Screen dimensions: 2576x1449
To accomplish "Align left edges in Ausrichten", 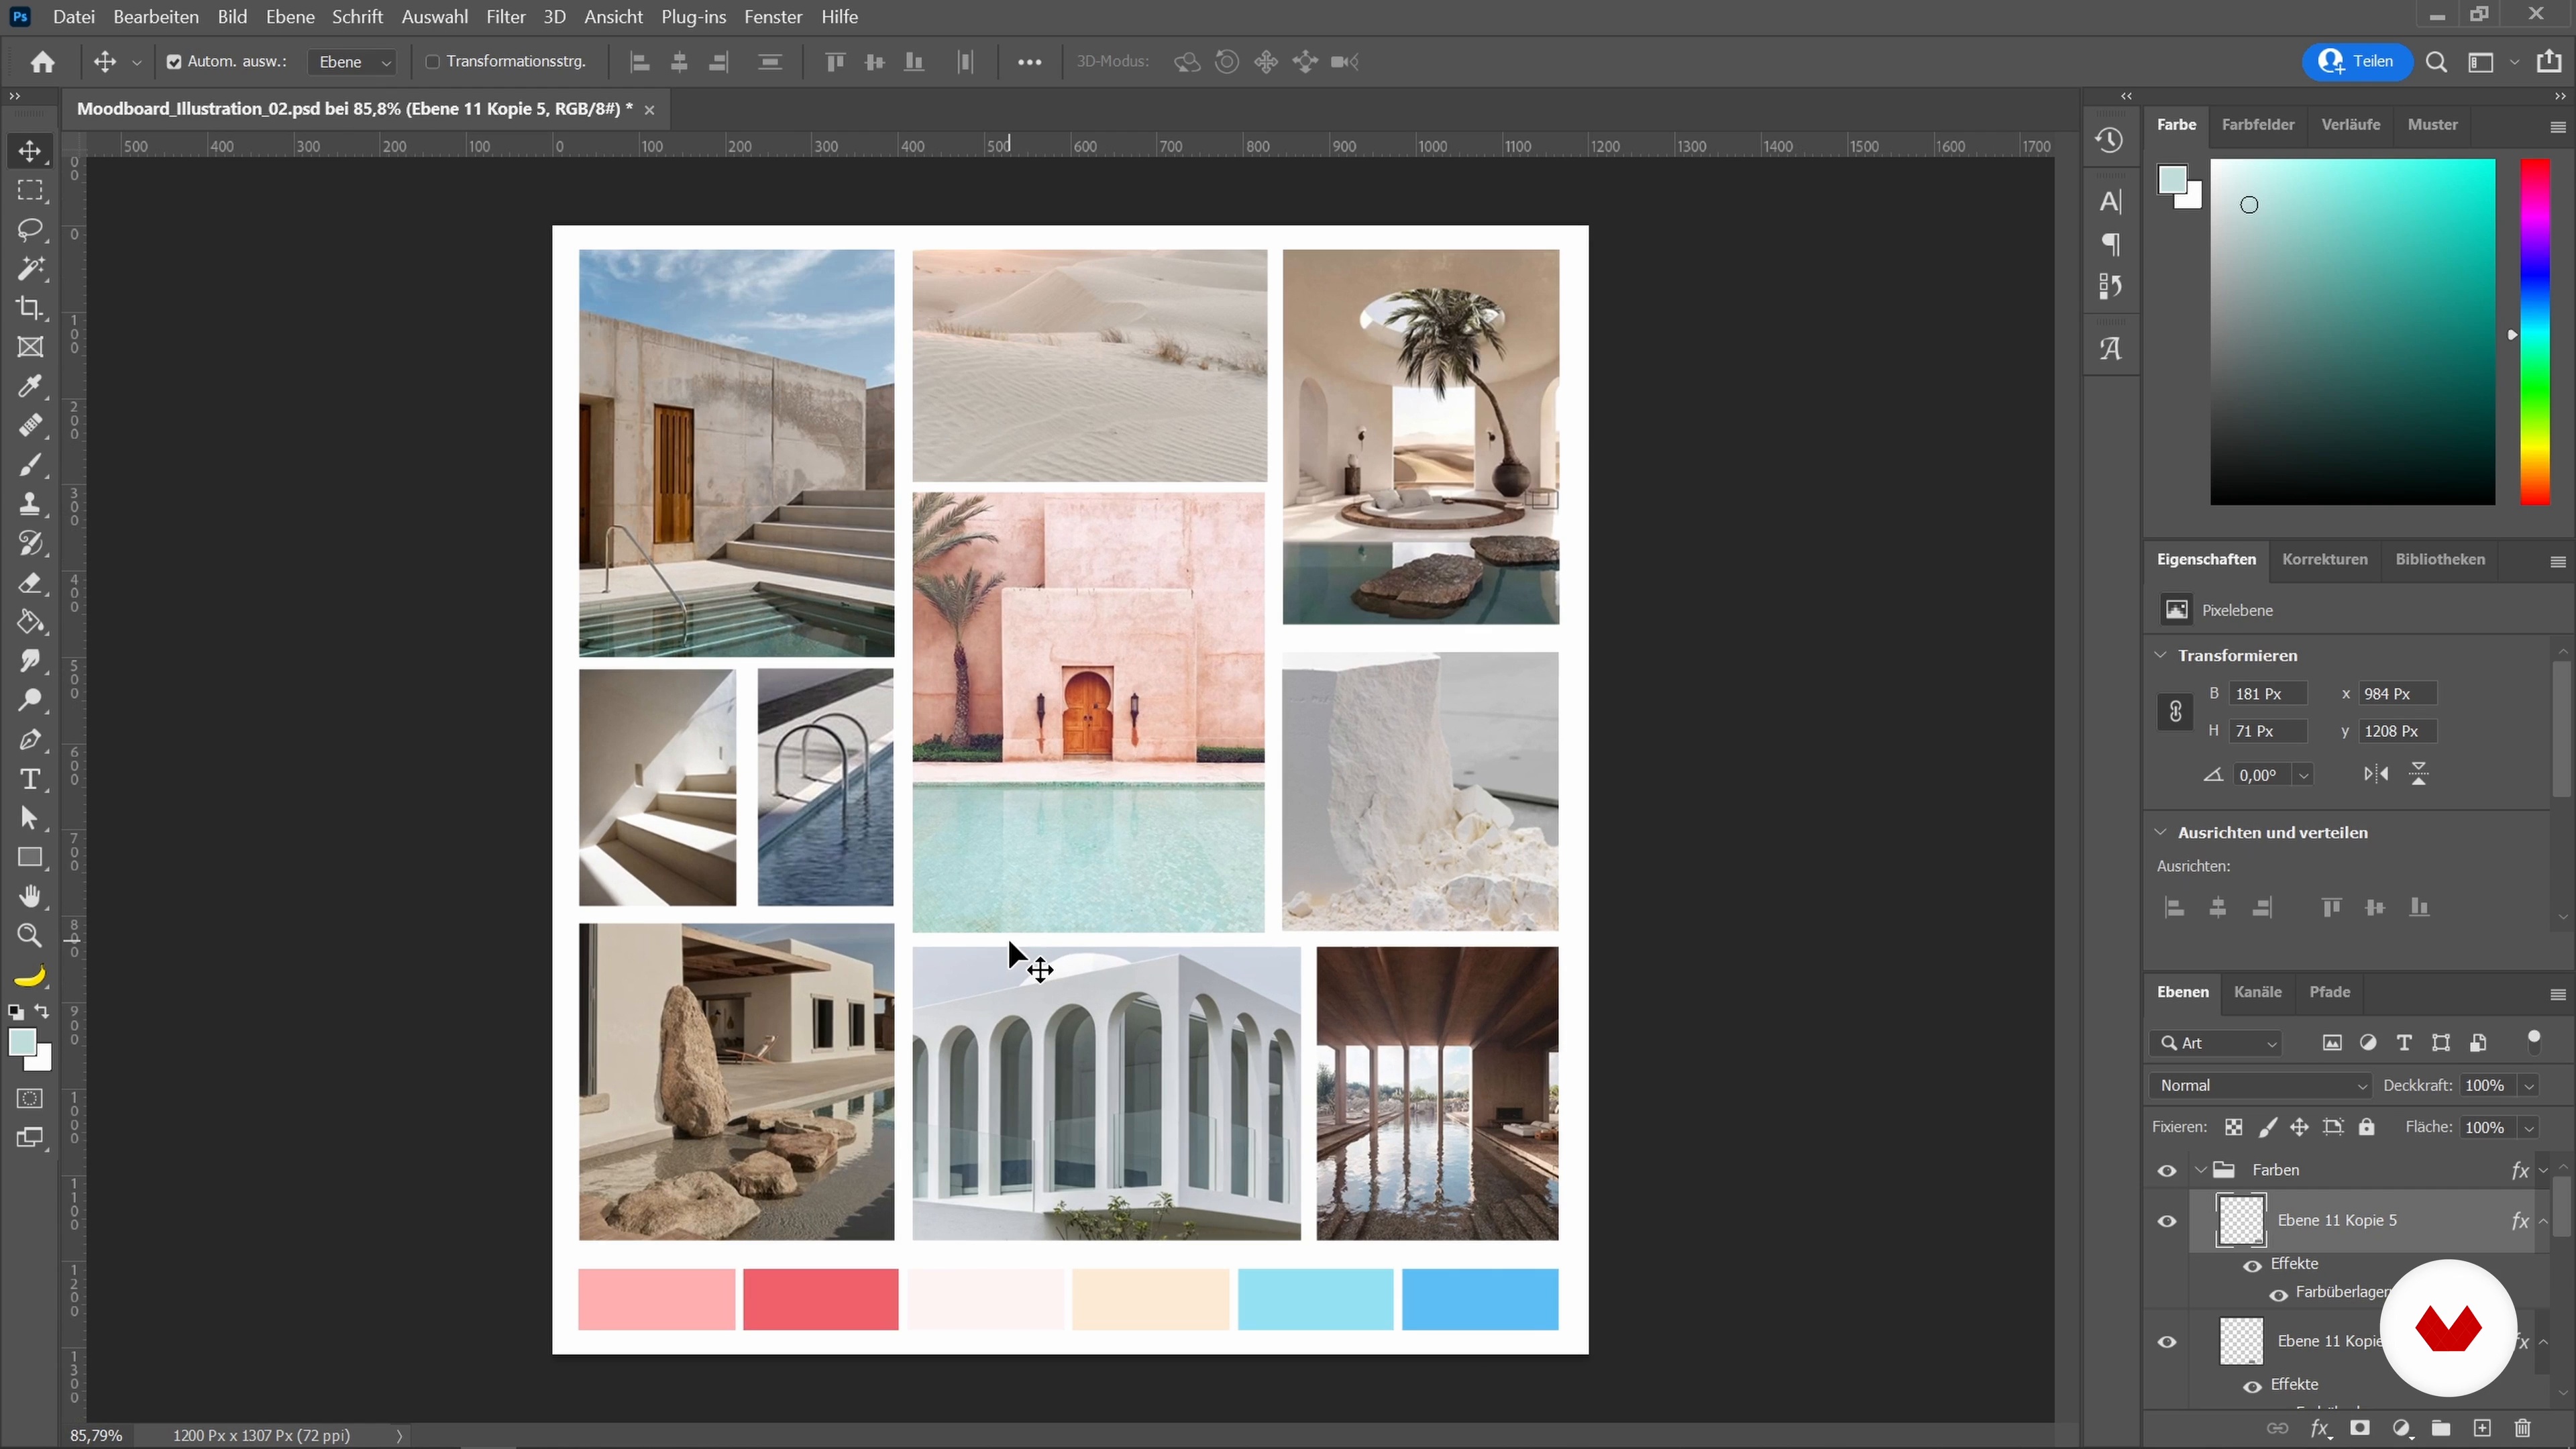I will 2174,908.
